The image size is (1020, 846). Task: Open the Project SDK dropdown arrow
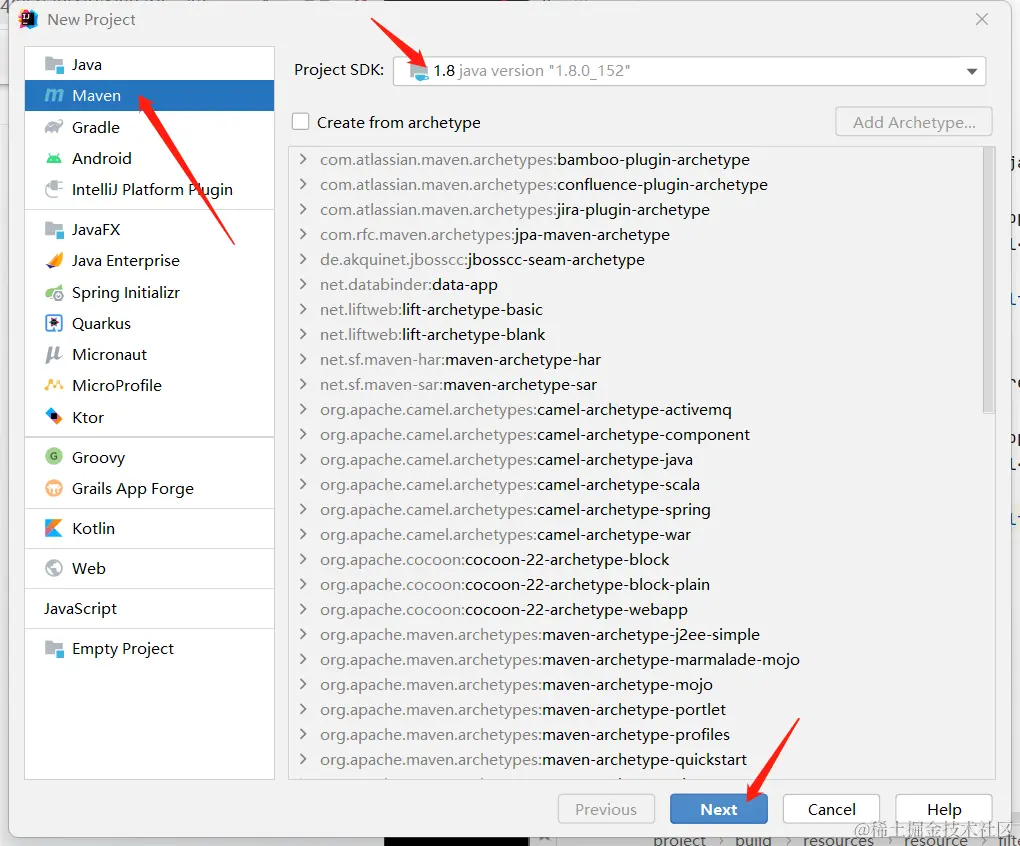(972, 71)
